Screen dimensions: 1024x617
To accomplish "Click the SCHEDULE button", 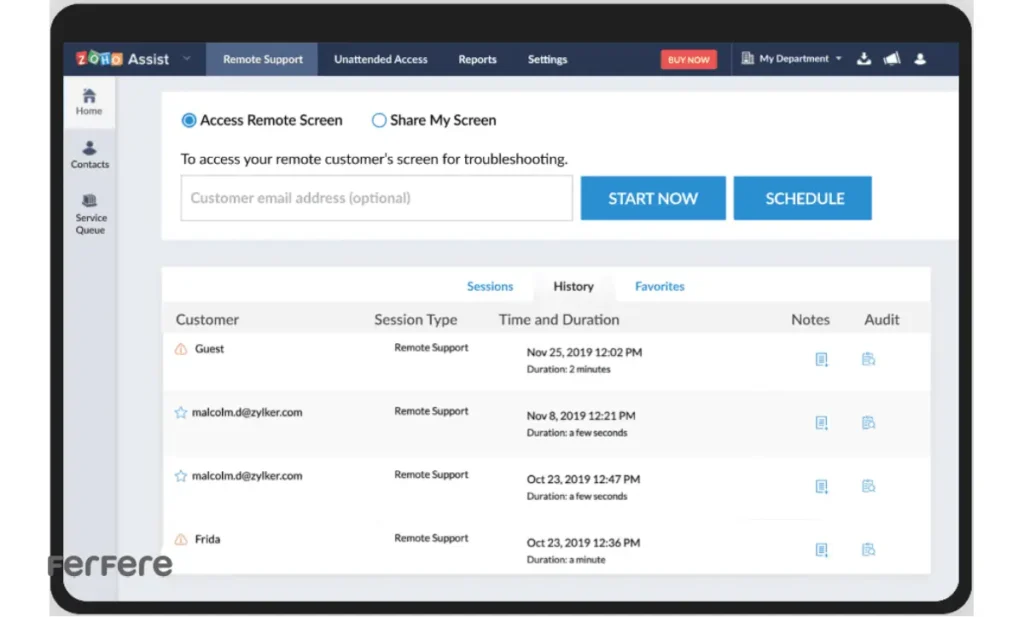I will point(803,198).
